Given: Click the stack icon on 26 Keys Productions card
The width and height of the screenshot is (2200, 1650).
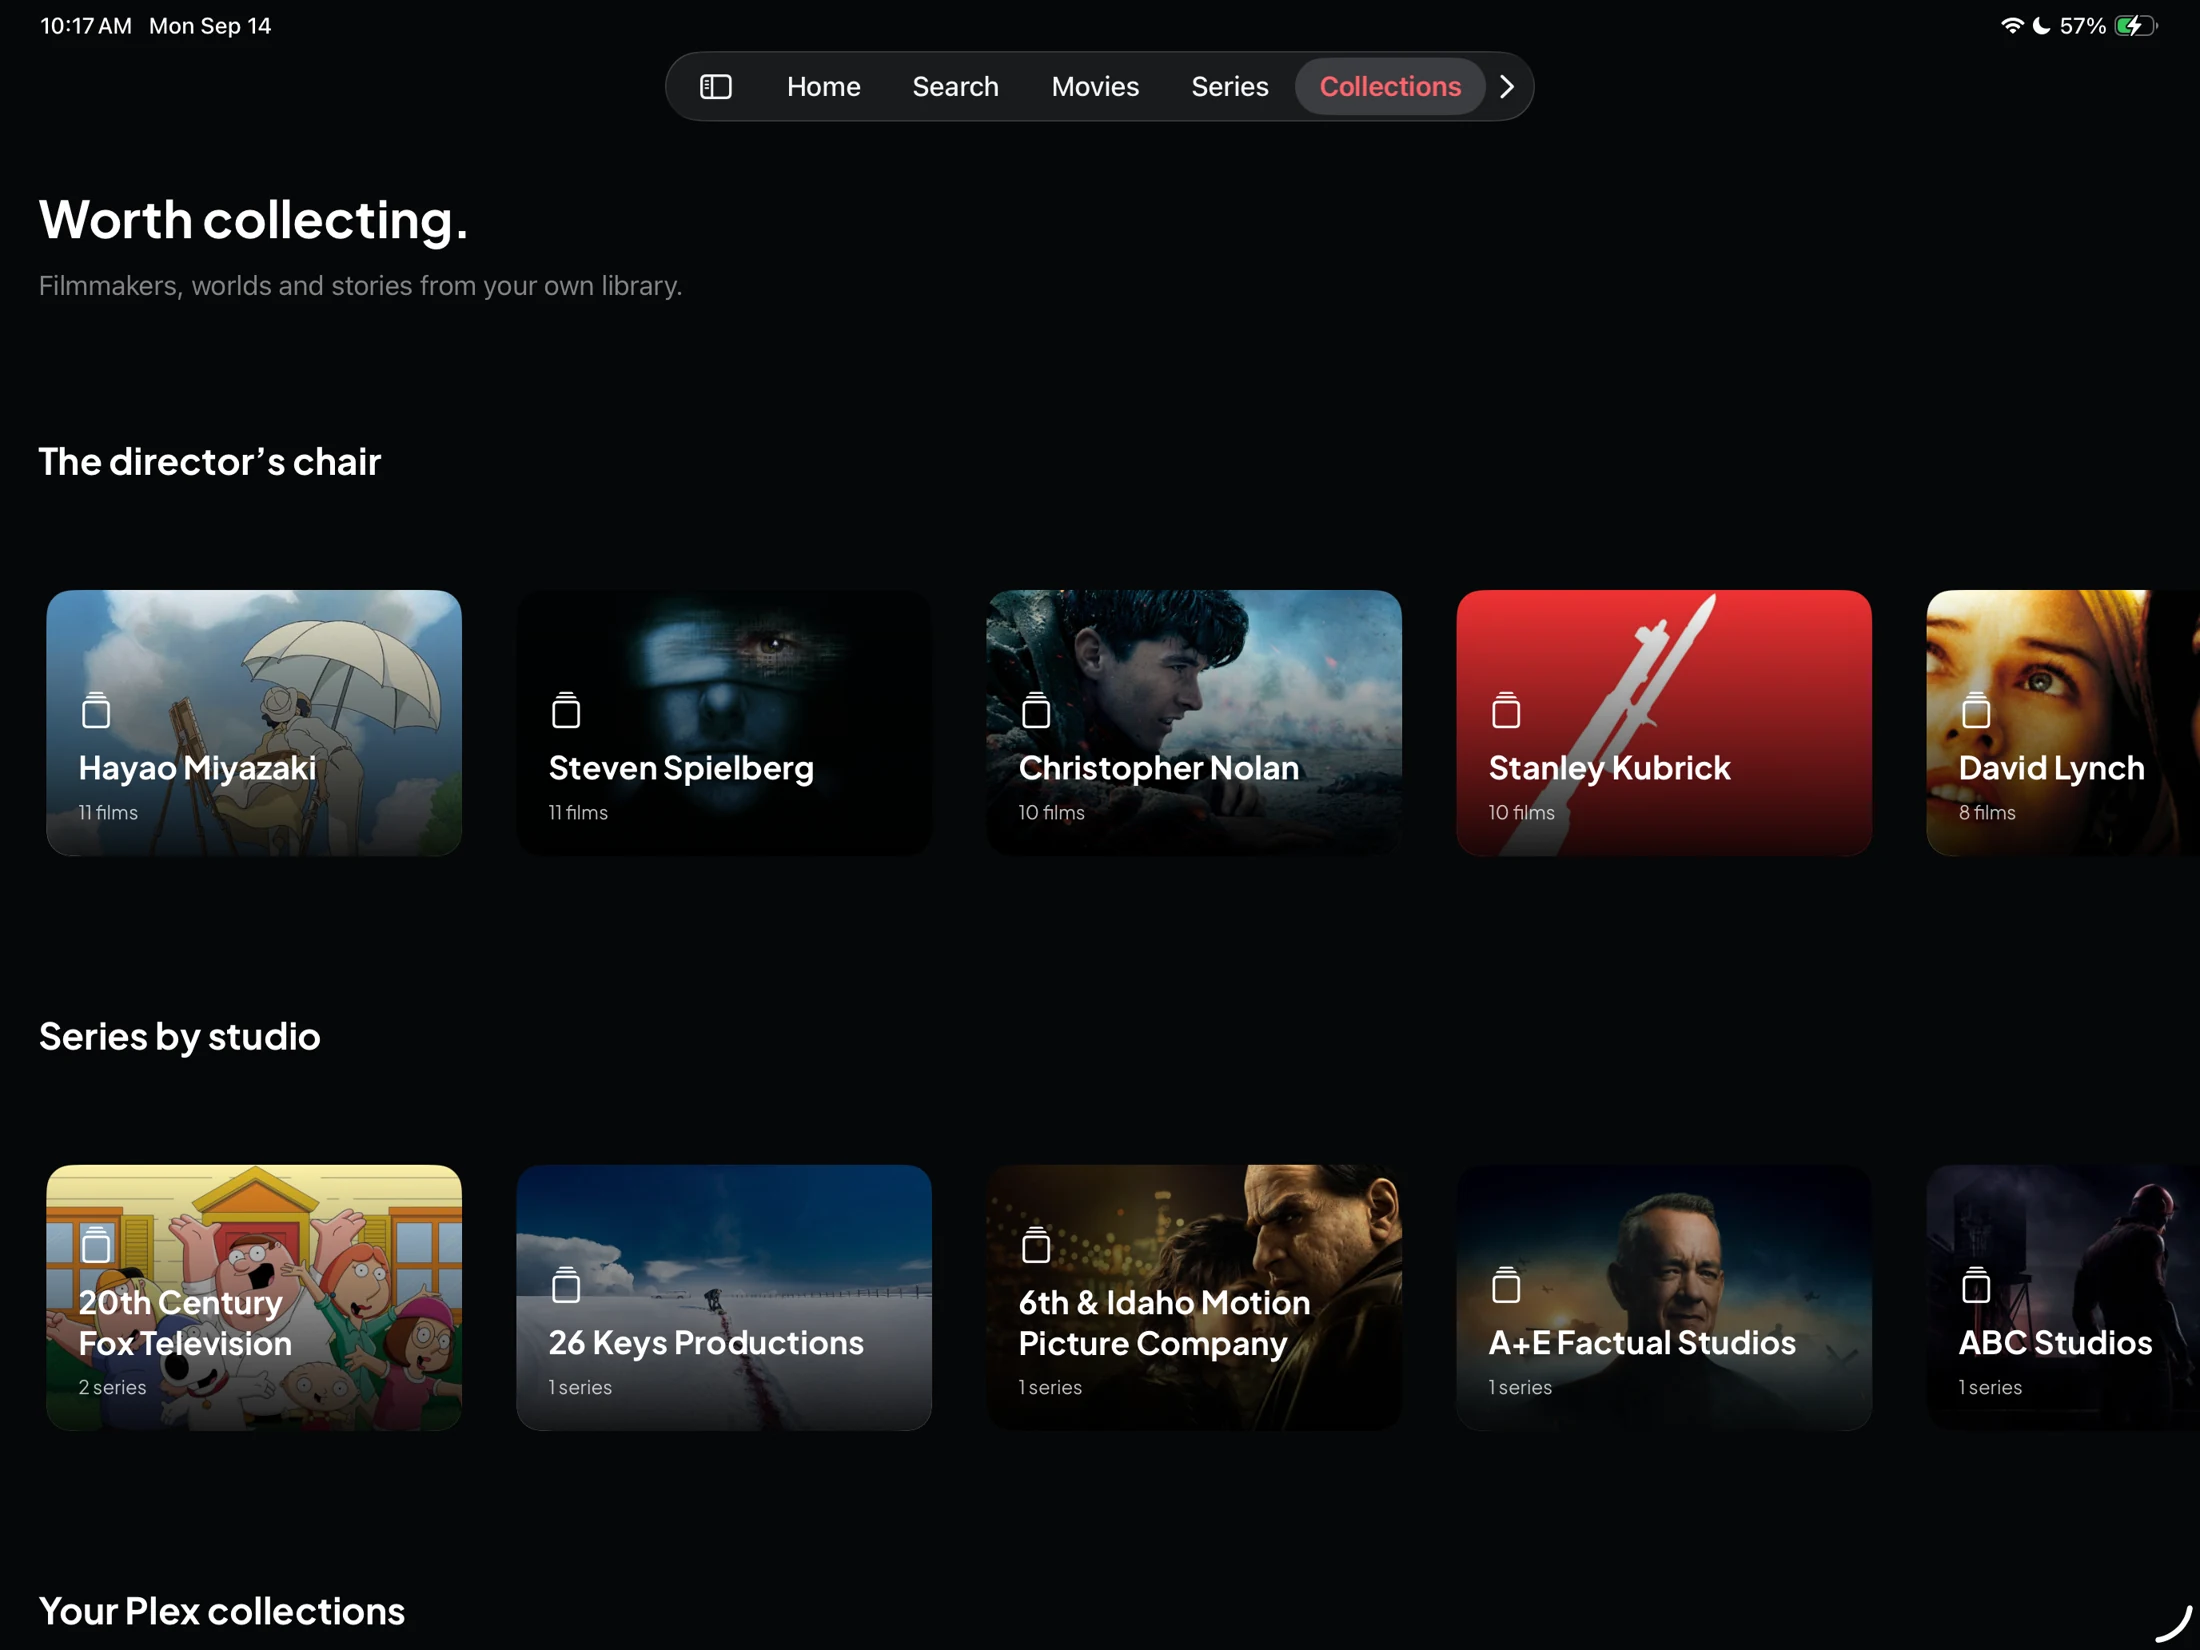Looking at the screenshot, I should (x=566, y=1285).
